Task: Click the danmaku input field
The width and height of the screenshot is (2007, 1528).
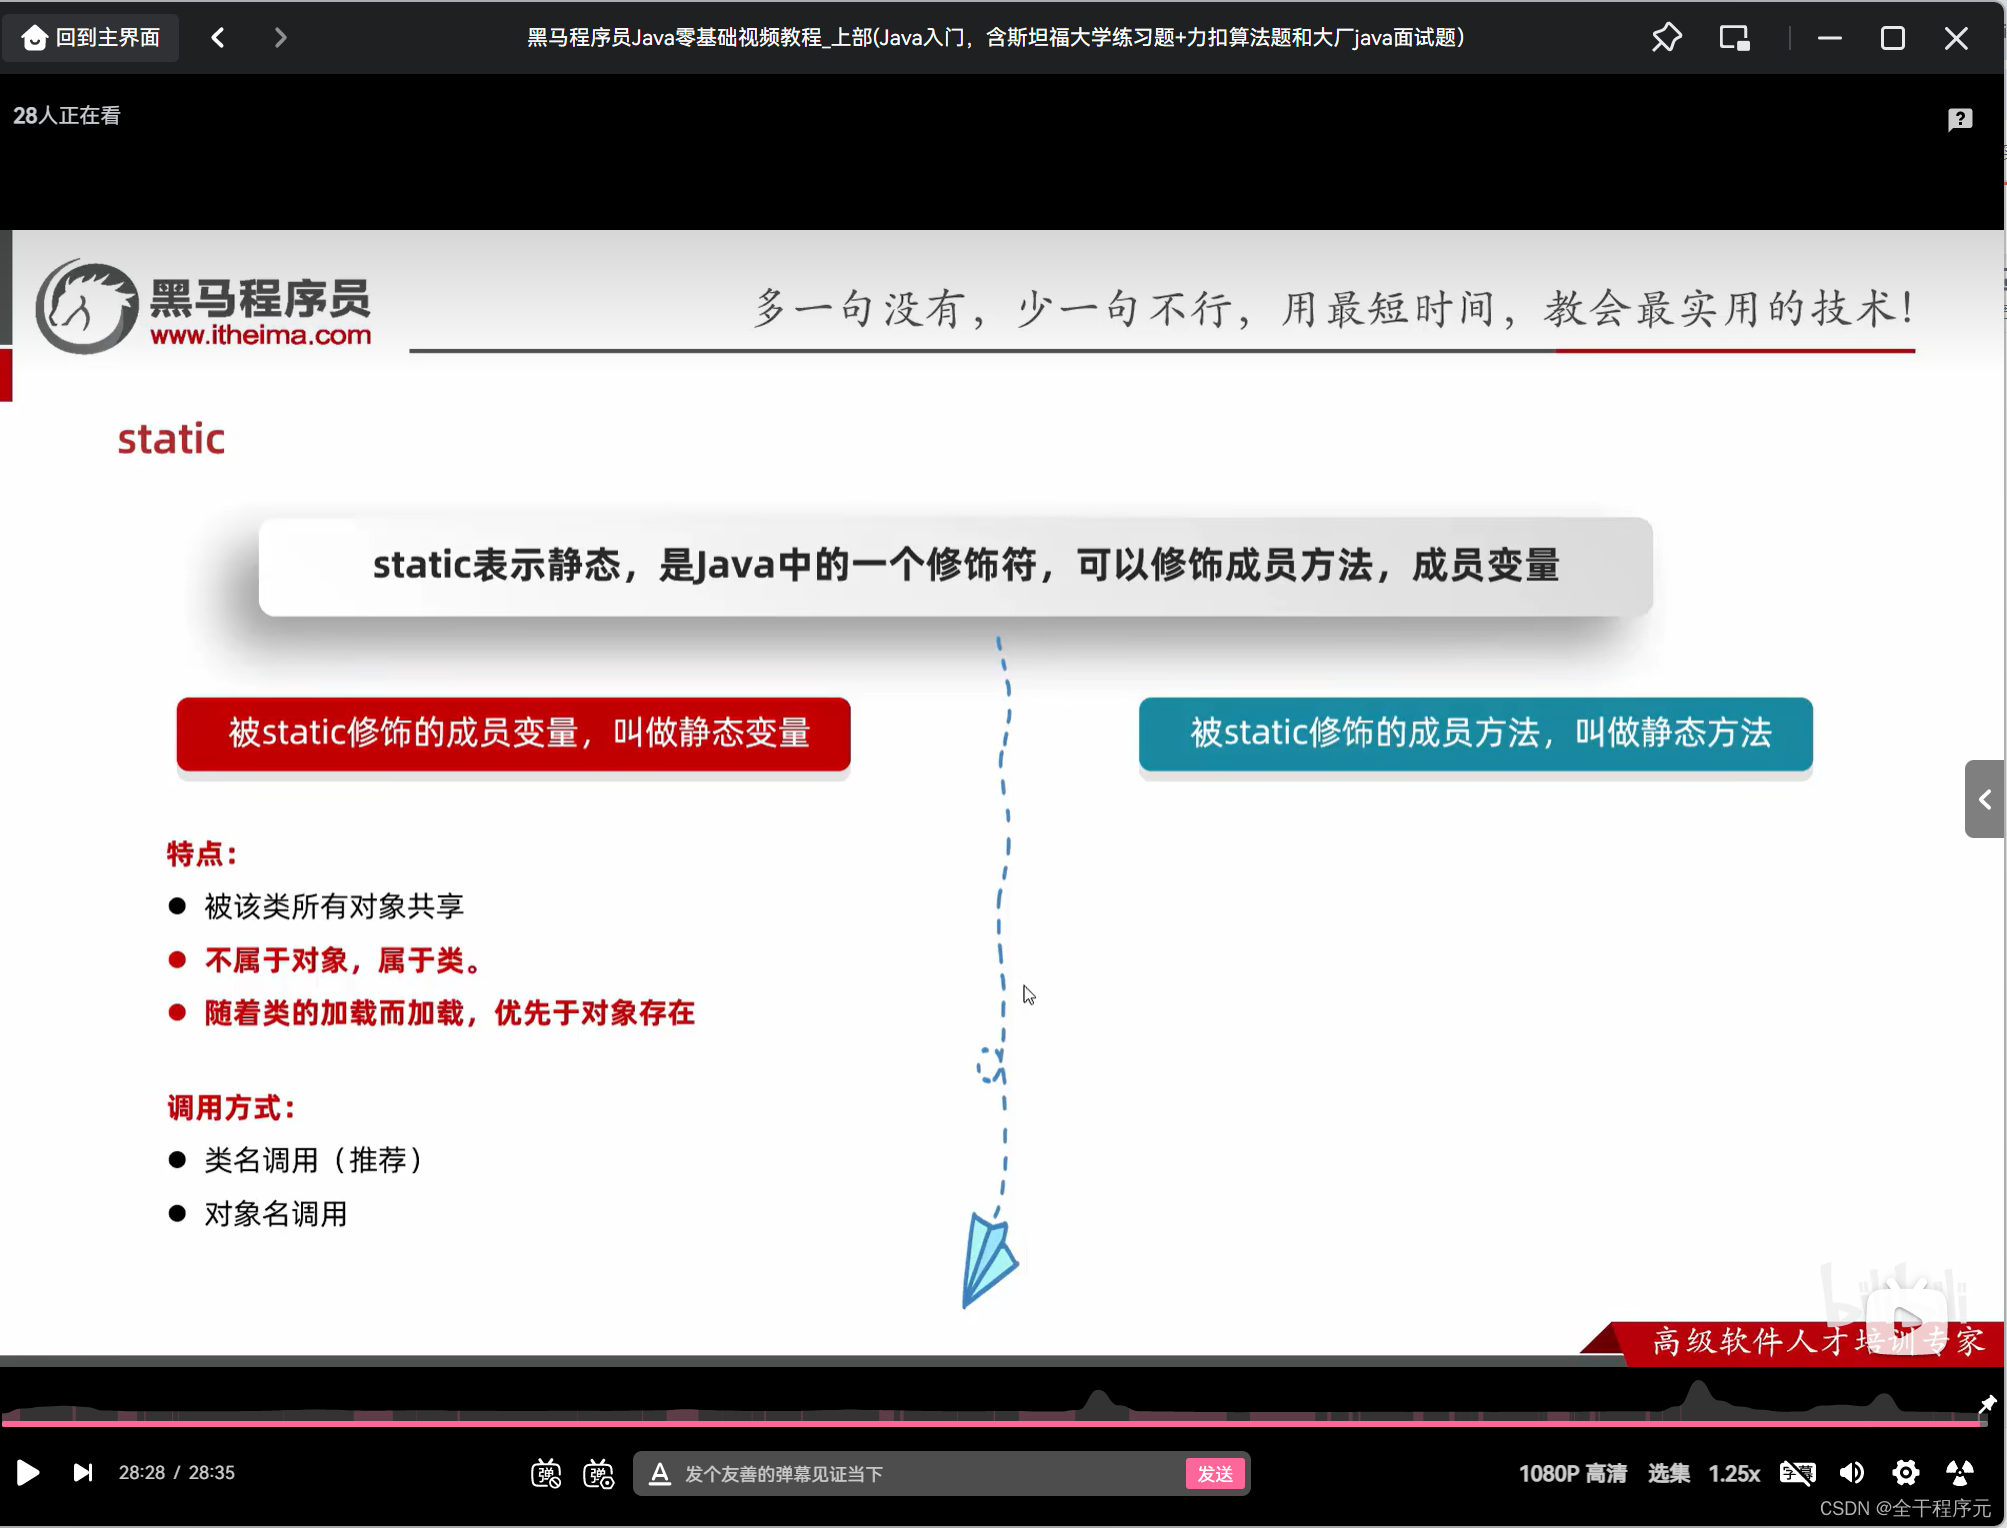Action: [x=900, y=1473]
